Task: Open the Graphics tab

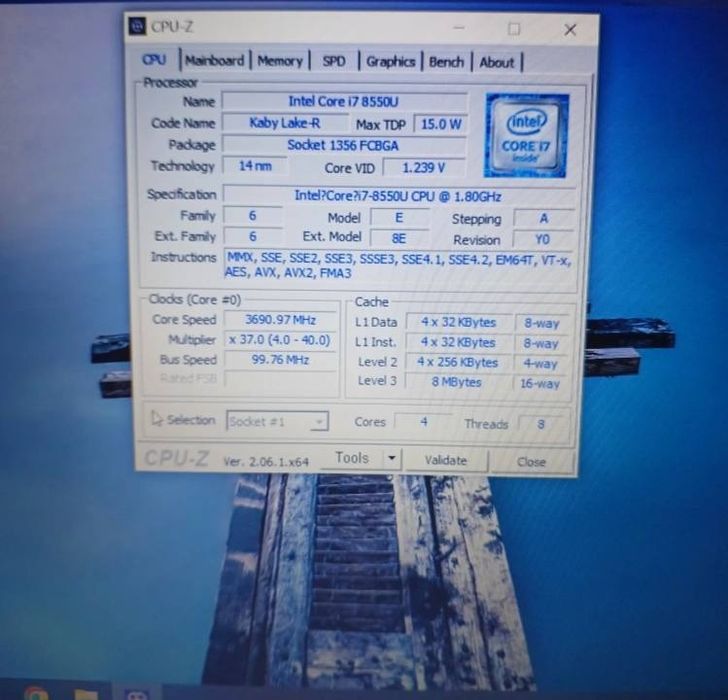Action: click(x=390, y=61)
